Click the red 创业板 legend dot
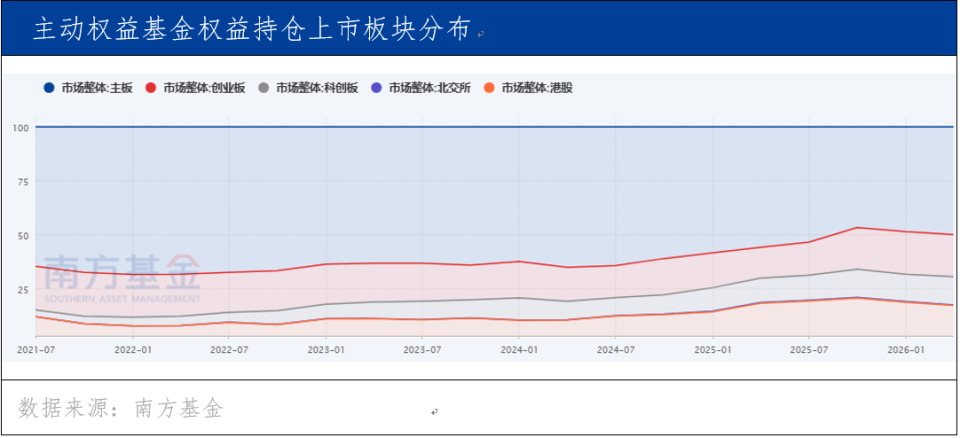The image size is (960, 438). pos(151,88)
